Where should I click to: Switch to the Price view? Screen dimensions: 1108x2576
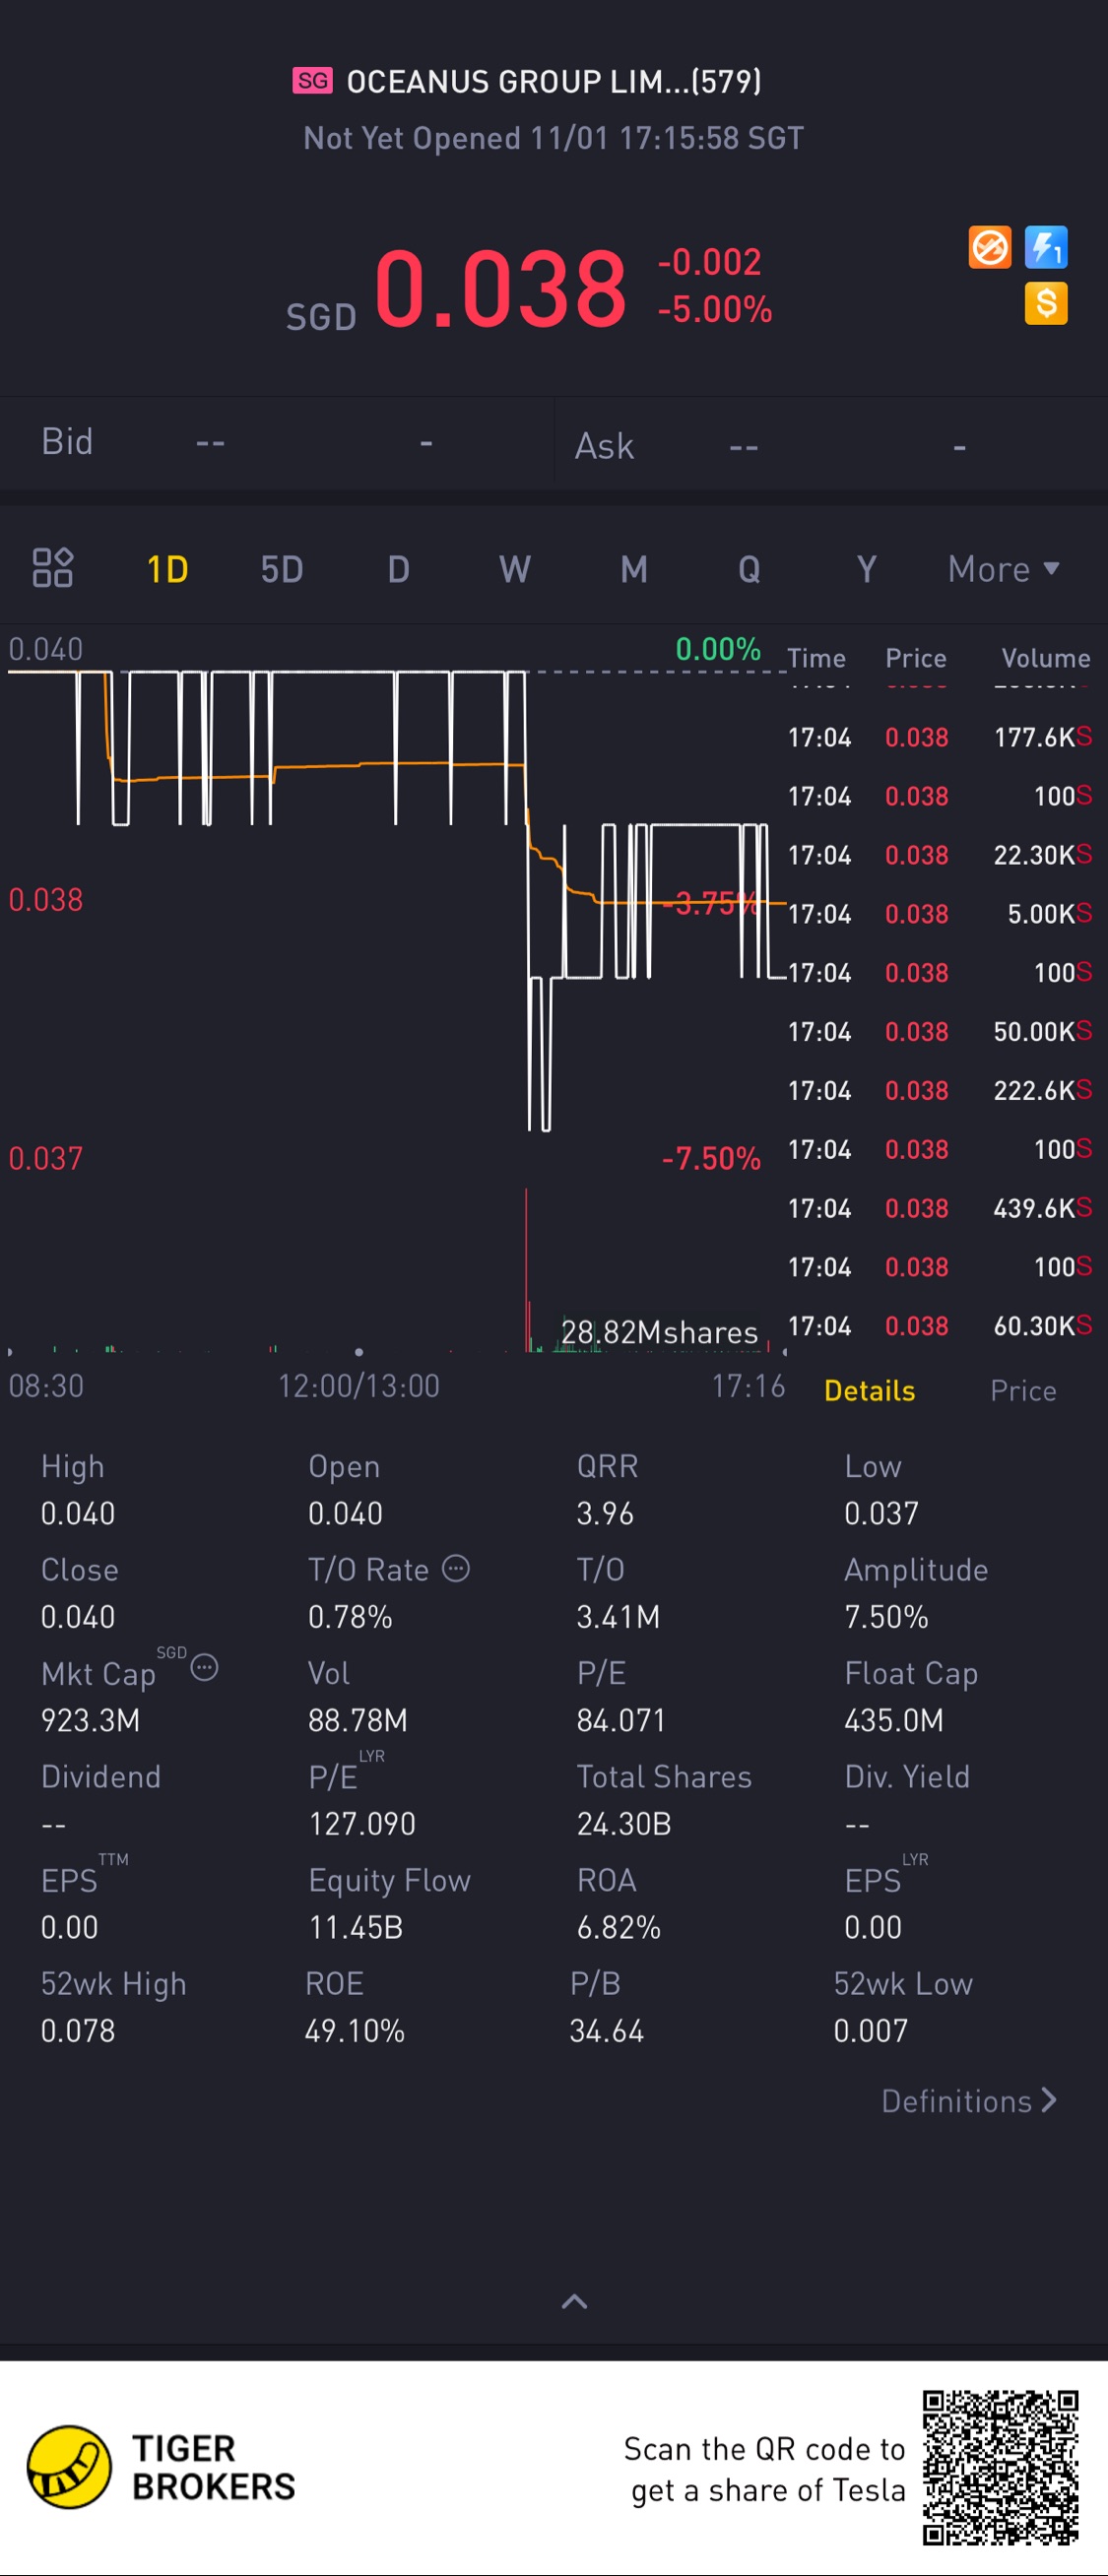tap(1022, 1390)
